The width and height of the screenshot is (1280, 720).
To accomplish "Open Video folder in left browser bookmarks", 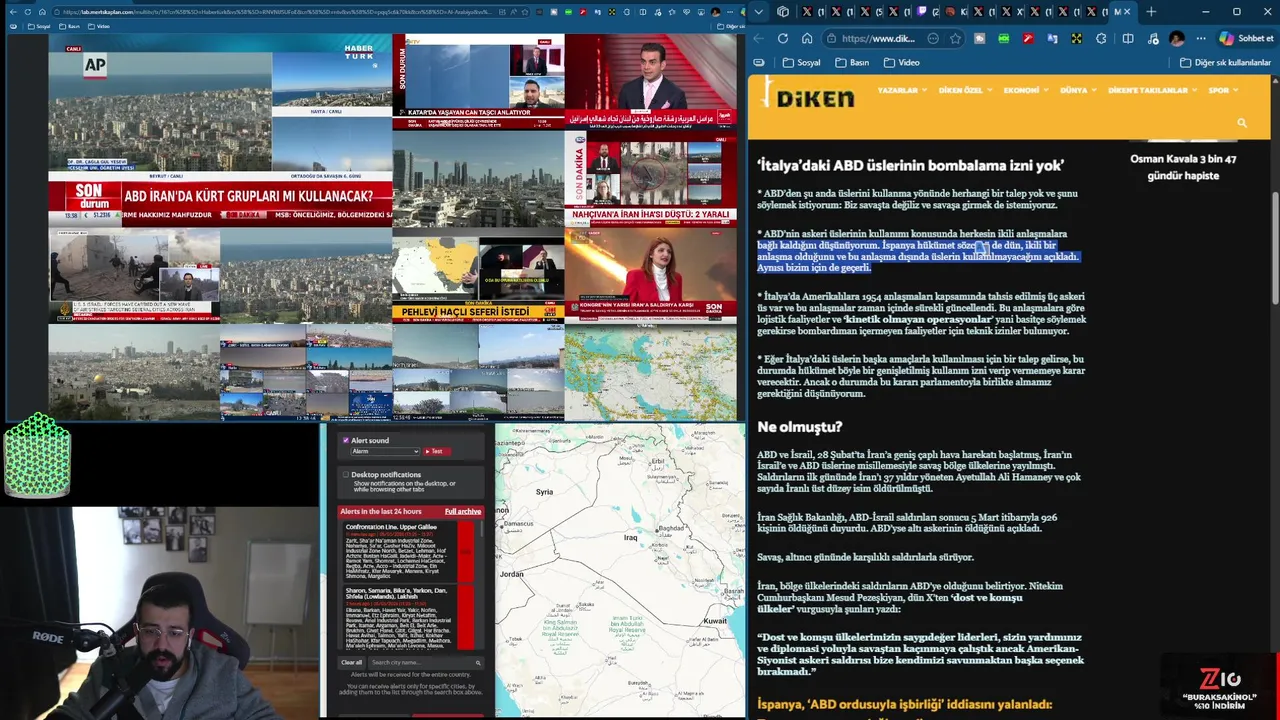I will (x=98, y=26).
